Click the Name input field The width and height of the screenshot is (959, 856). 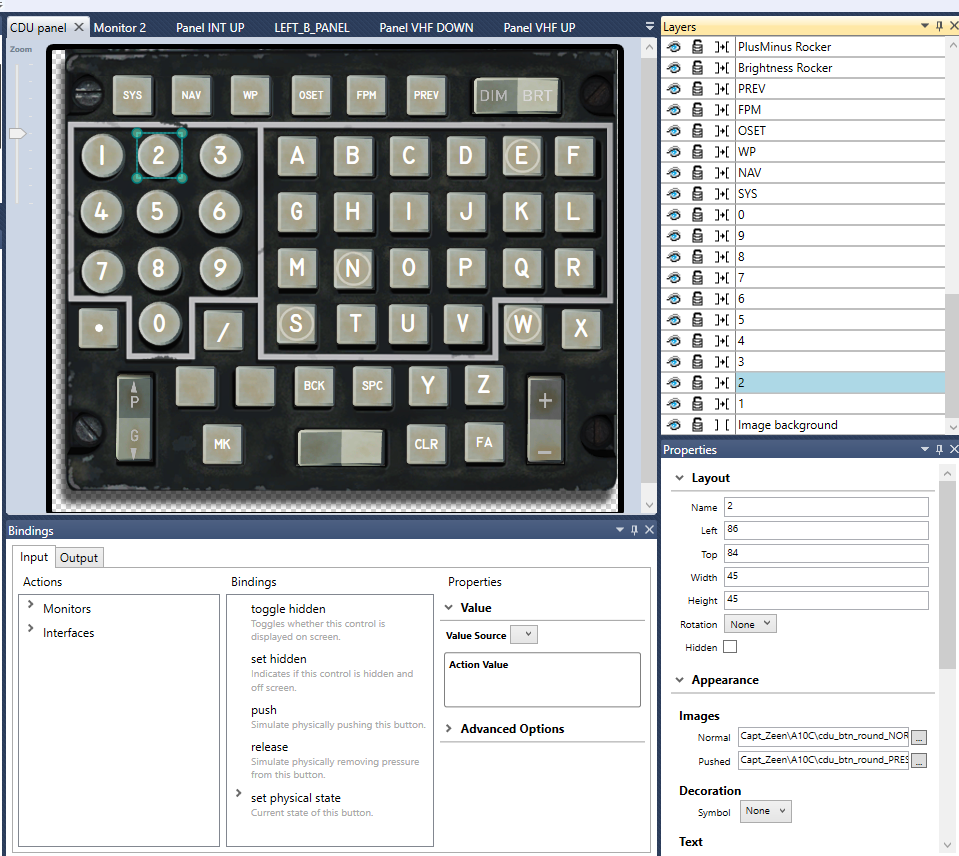tap(826, 507)
